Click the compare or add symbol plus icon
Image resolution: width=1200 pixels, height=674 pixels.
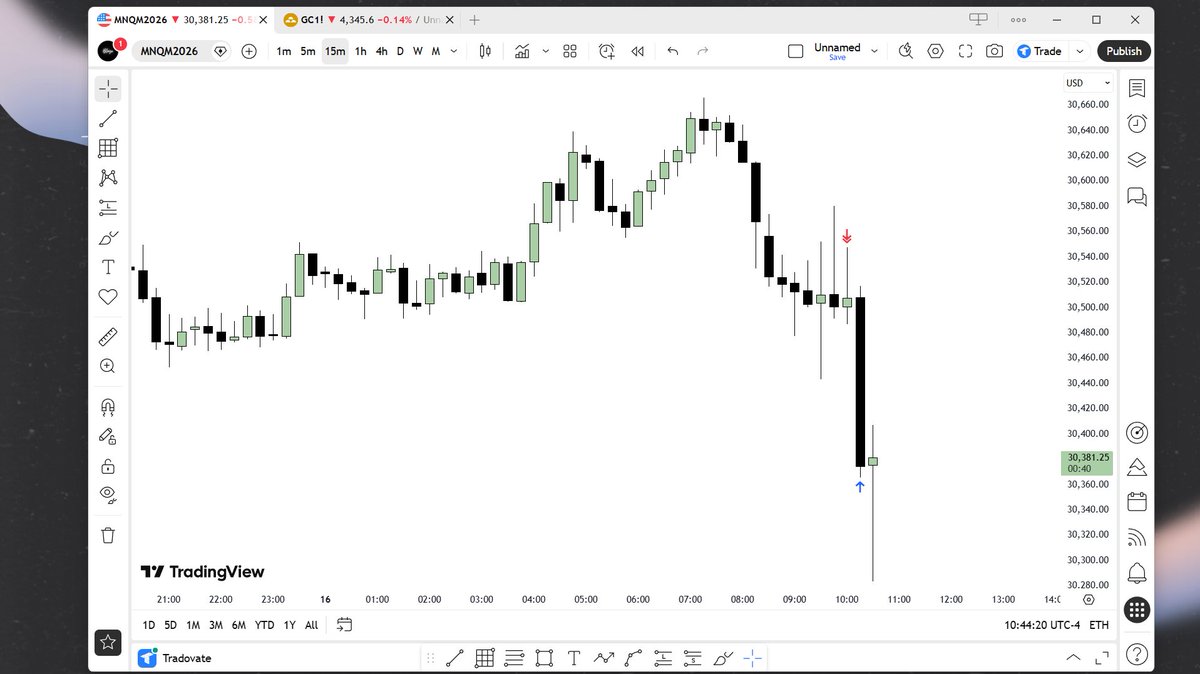pyautogui.click(x=248, y=51)
